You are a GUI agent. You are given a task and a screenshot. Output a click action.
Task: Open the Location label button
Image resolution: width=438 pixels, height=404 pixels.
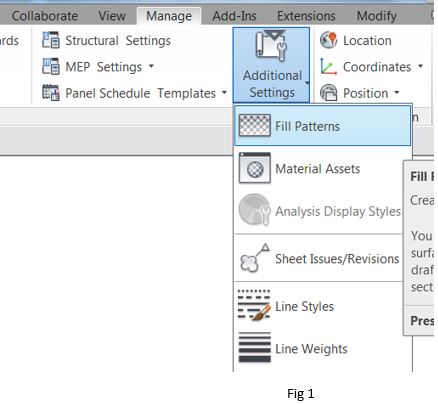(x=367, y=41)
